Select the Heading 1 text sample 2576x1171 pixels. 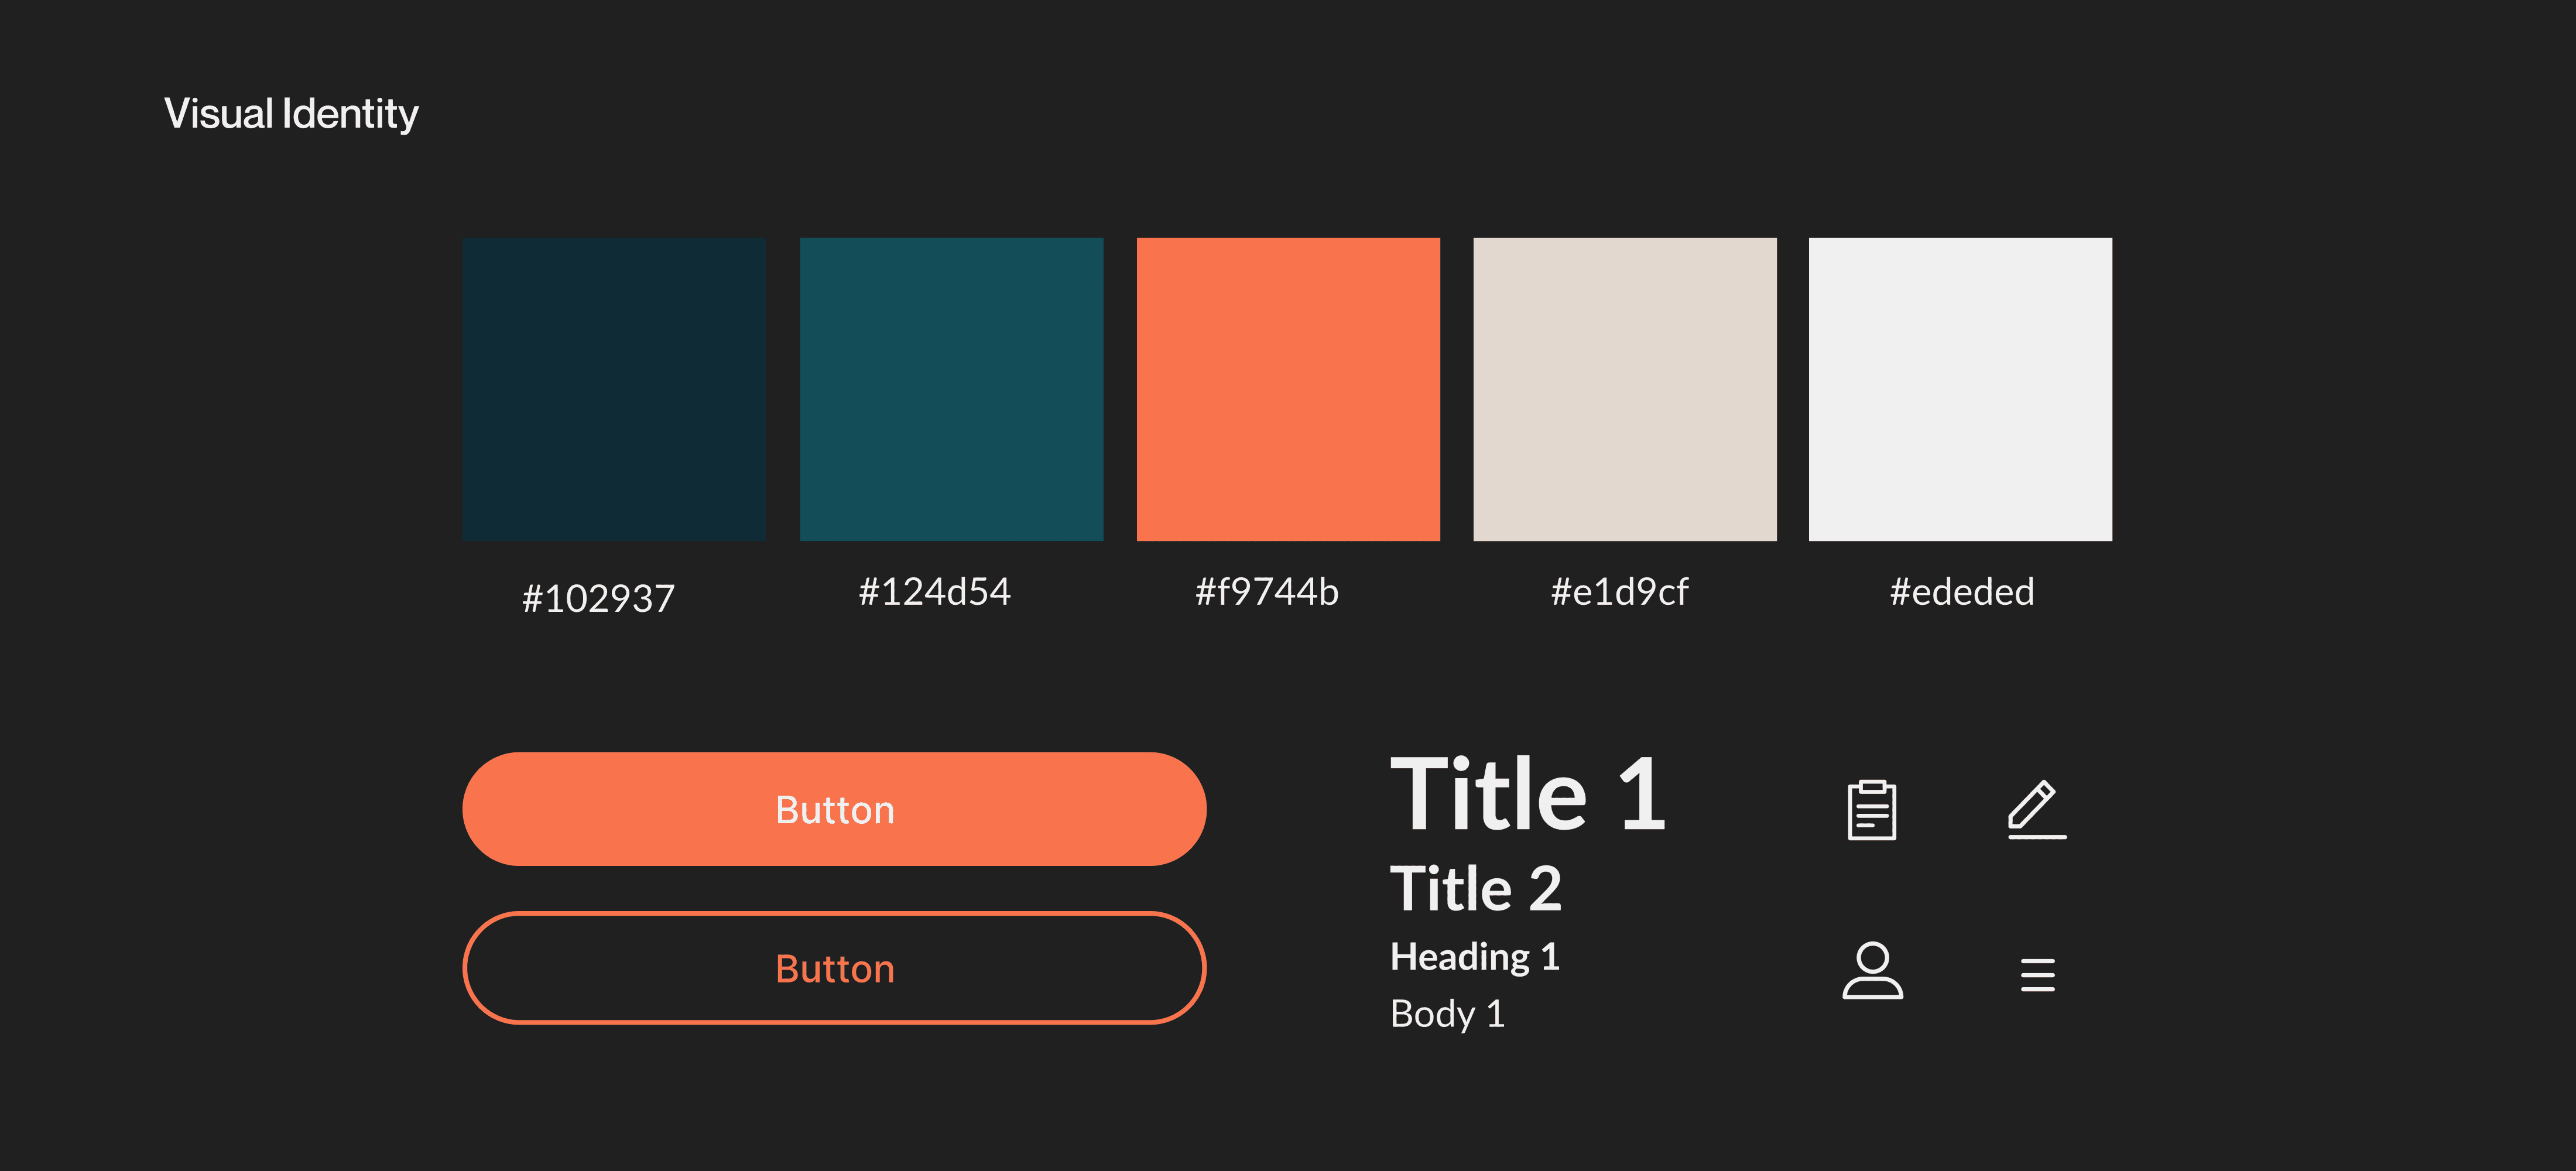(x=1474, y=957)
